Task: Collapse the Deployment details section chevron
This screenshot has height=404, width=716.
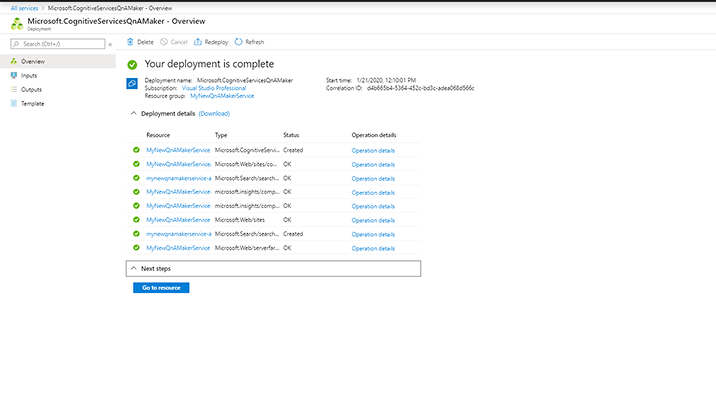Action: (133, 113)
